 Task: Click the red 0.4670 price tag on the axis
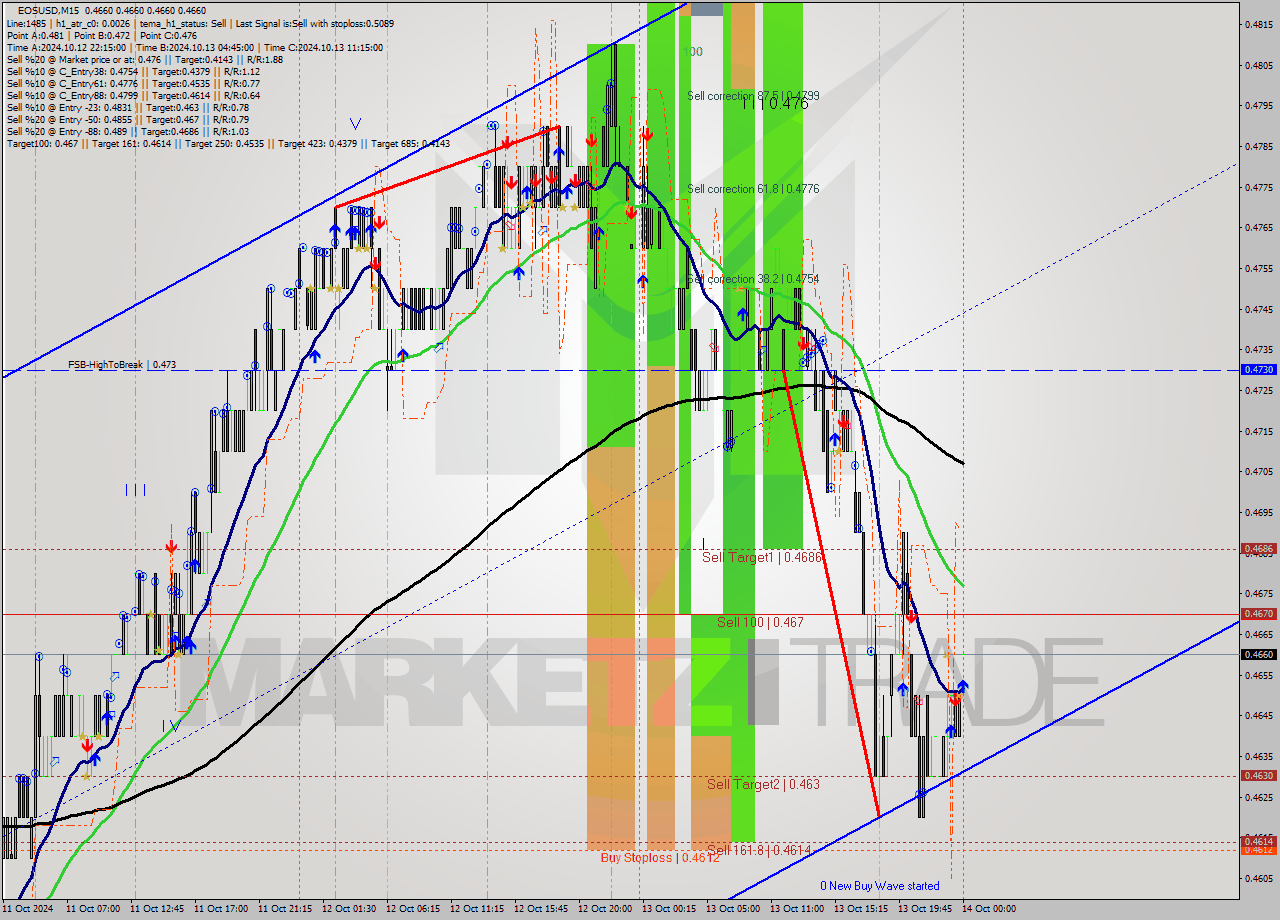[1258, 614]
